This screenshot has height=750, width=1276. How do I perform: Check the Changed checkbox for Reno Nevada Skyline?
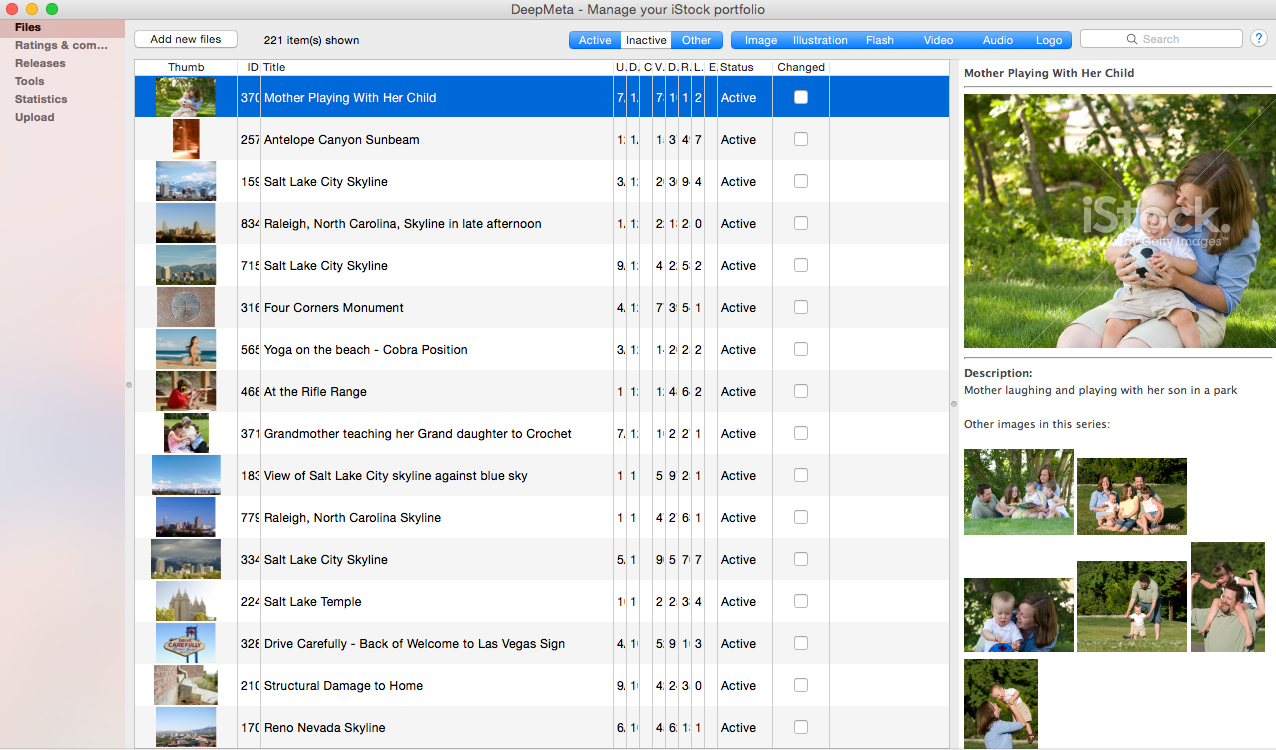pos(800,727)
